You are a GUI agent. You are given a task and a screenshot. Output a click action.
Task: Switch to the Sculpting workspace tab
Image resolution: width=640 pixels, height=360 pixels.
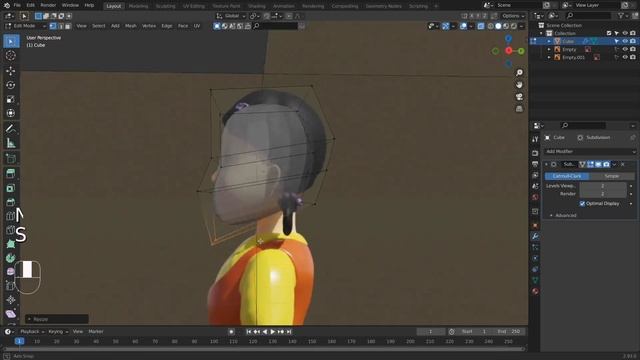tap(165, 6)
